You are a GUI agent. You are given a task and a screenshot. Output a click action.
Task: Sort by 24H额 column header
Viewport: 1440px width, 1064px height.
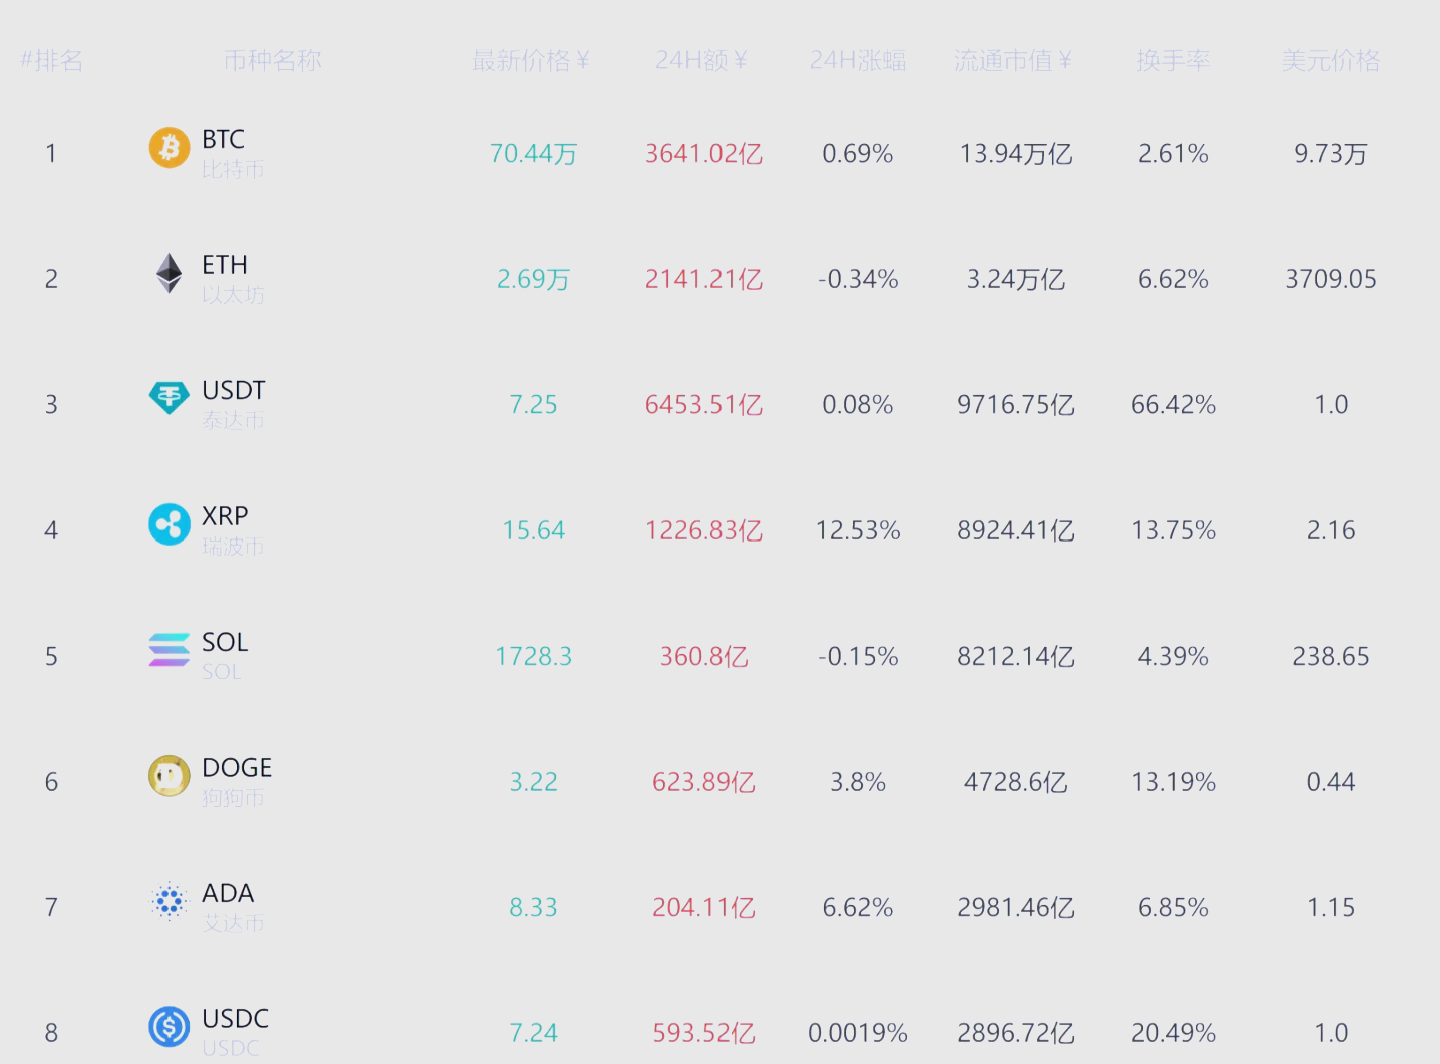[x=702, y=61]
